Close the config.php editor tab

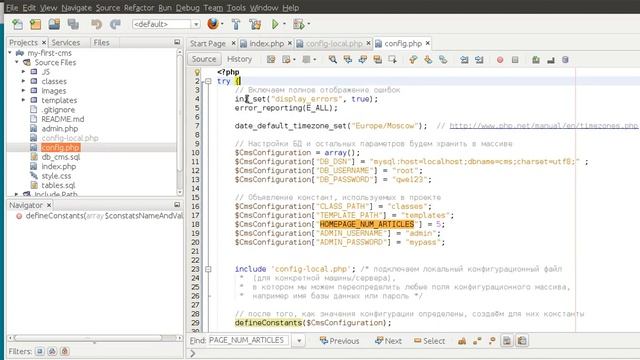[428, 43]
